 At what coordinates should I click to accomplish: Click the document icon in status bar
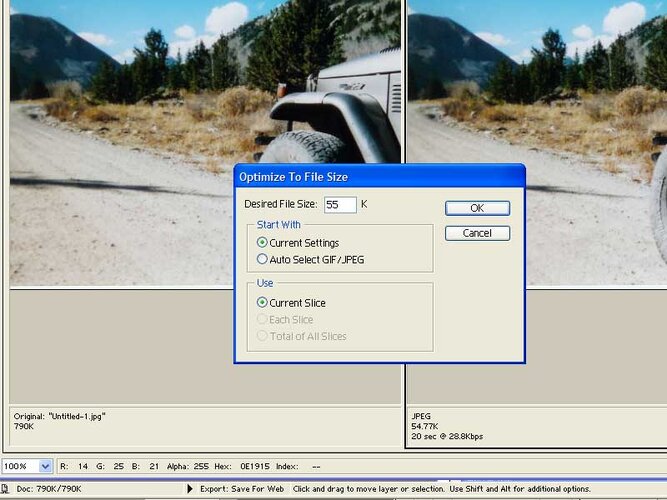pos(5,489)
